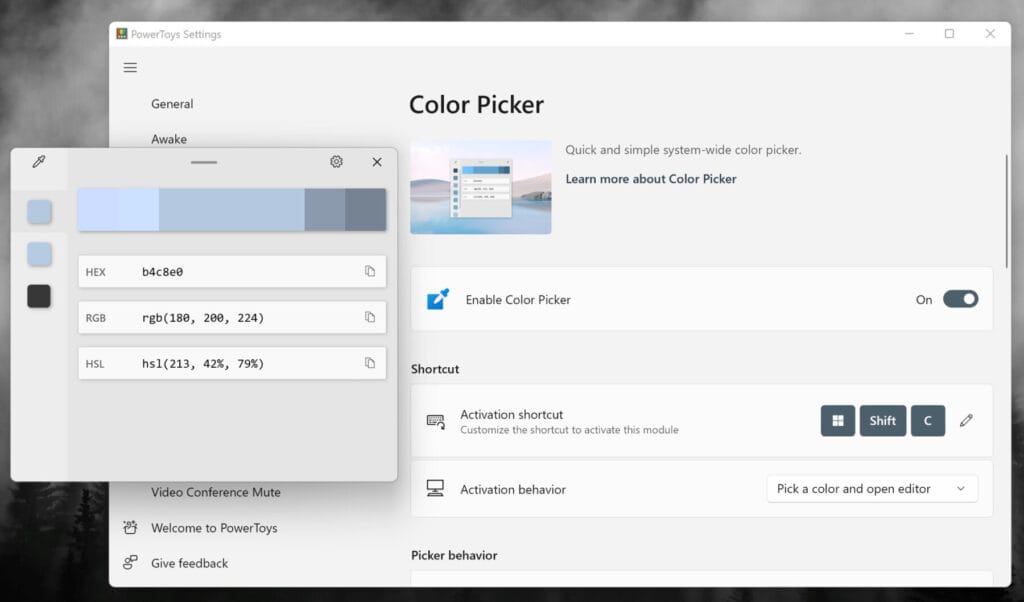Select the dark gray history swatch
Screen dimensions: 1024x602
(x=39, y=296)
